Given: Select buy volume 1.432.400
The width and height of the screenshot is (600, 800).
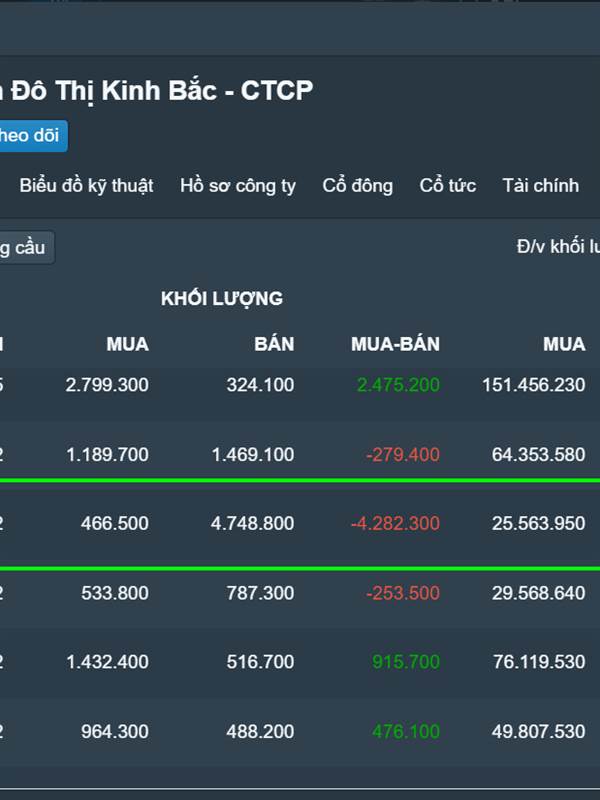Looking at the screenshot, I should (107, 662).
